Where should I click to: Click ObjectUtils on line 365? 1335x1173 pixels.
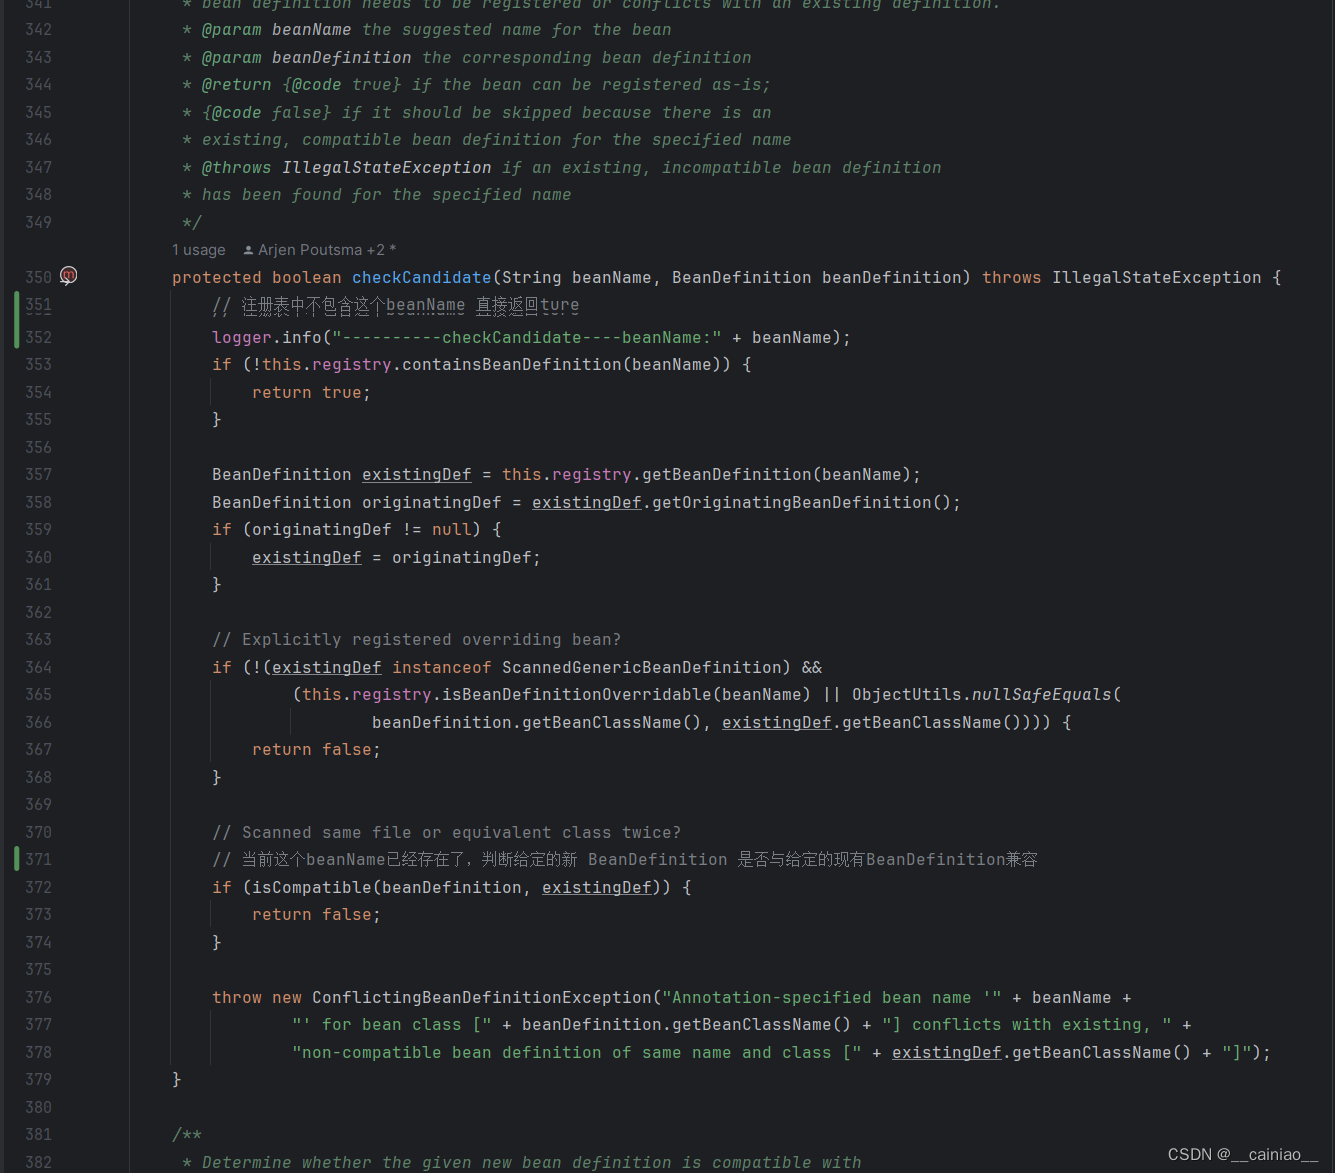[906, 695]
